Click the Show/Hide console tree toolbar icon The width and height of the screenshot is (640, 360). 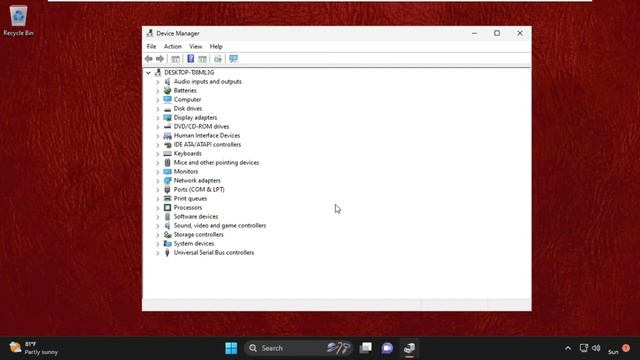click(176, 59)
